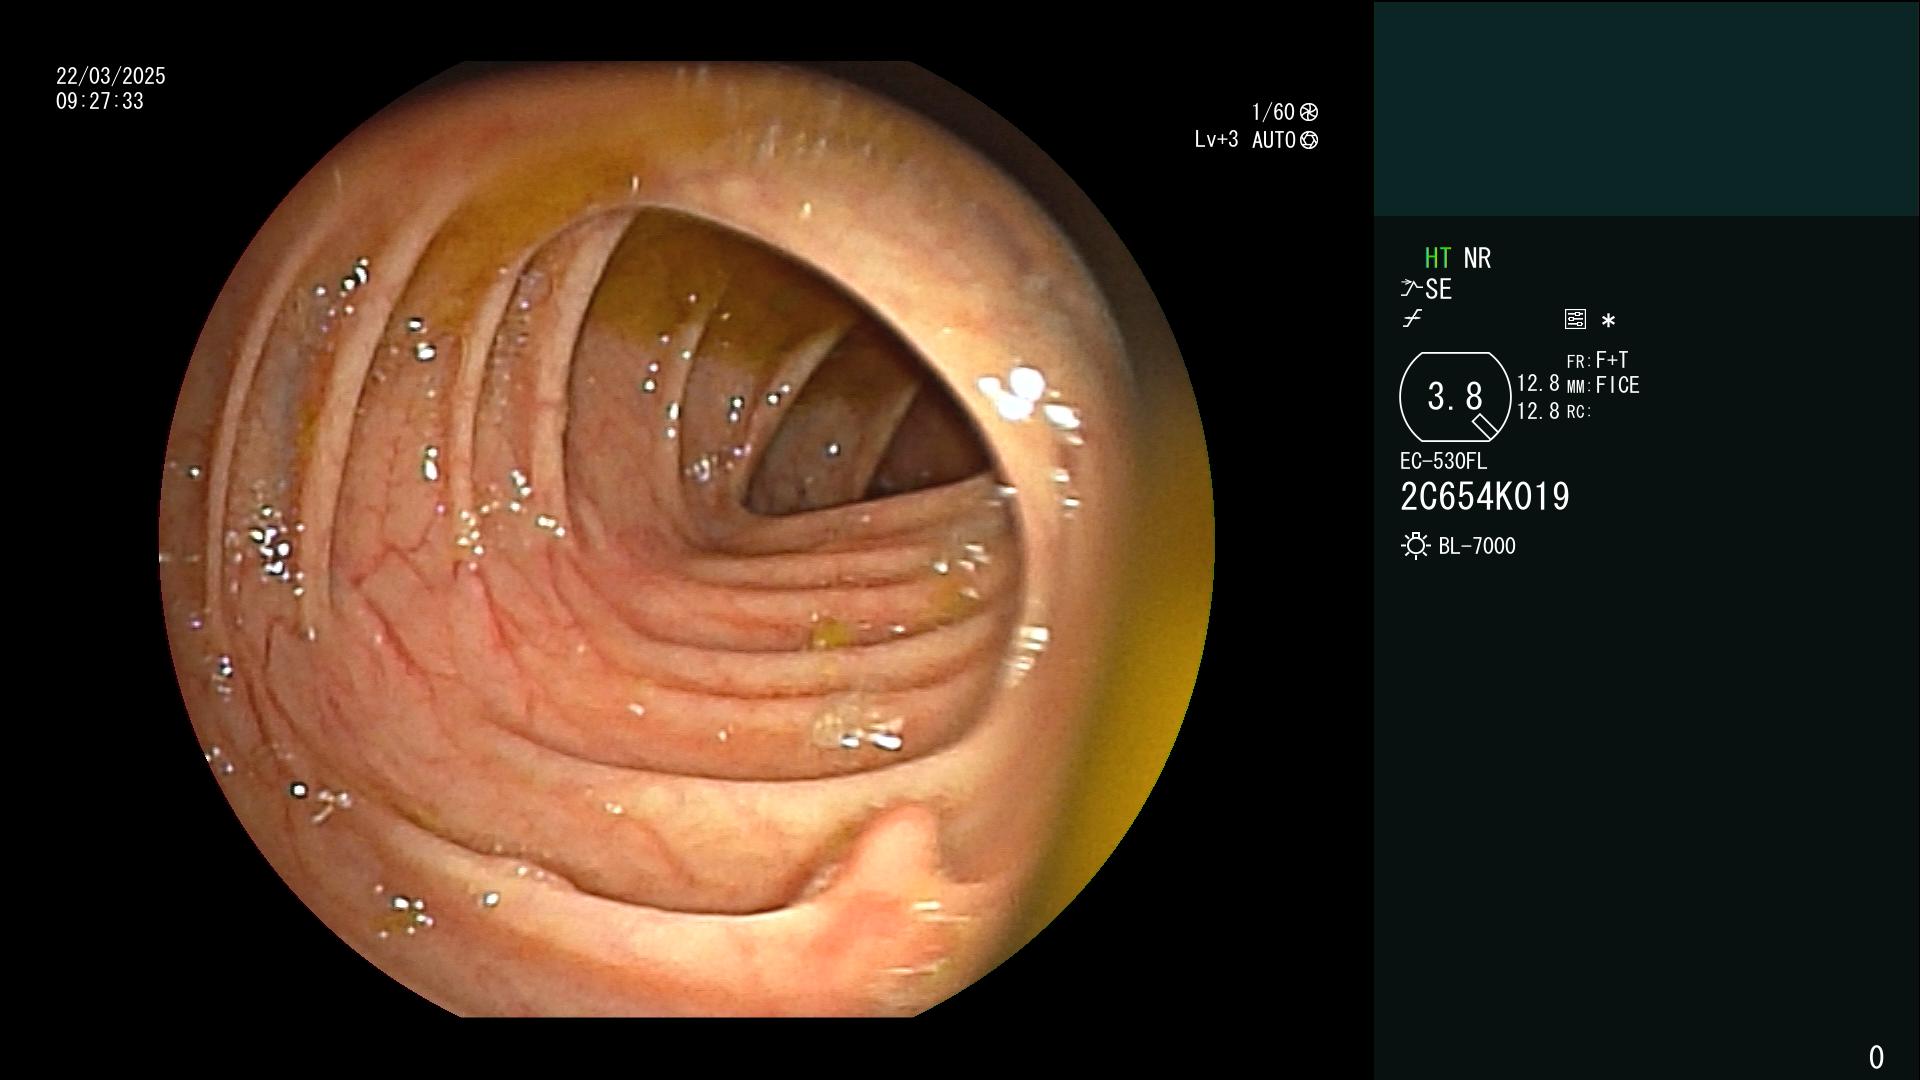Click the shutter icon beside 1/60
1920x1080 pixels.
(x=1309, y=112)
